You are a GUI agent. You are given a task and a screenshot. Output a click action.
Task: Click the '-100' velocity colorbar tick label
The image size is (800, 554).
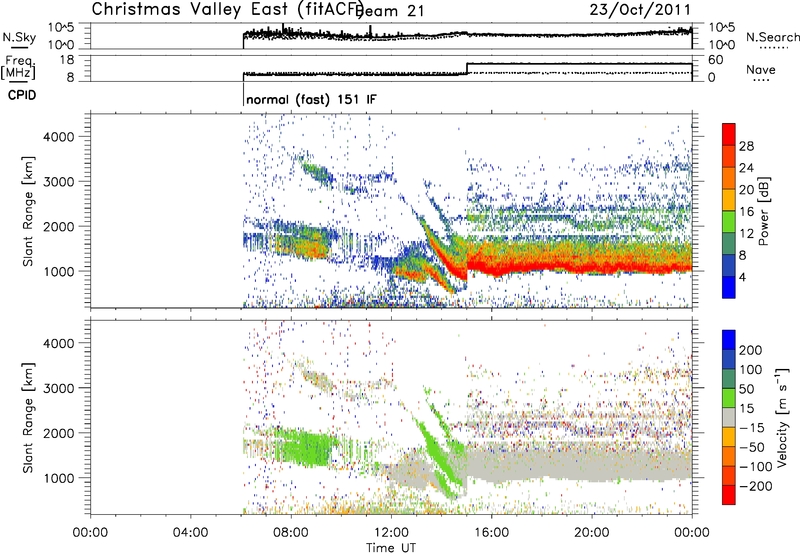pos(756,466)
